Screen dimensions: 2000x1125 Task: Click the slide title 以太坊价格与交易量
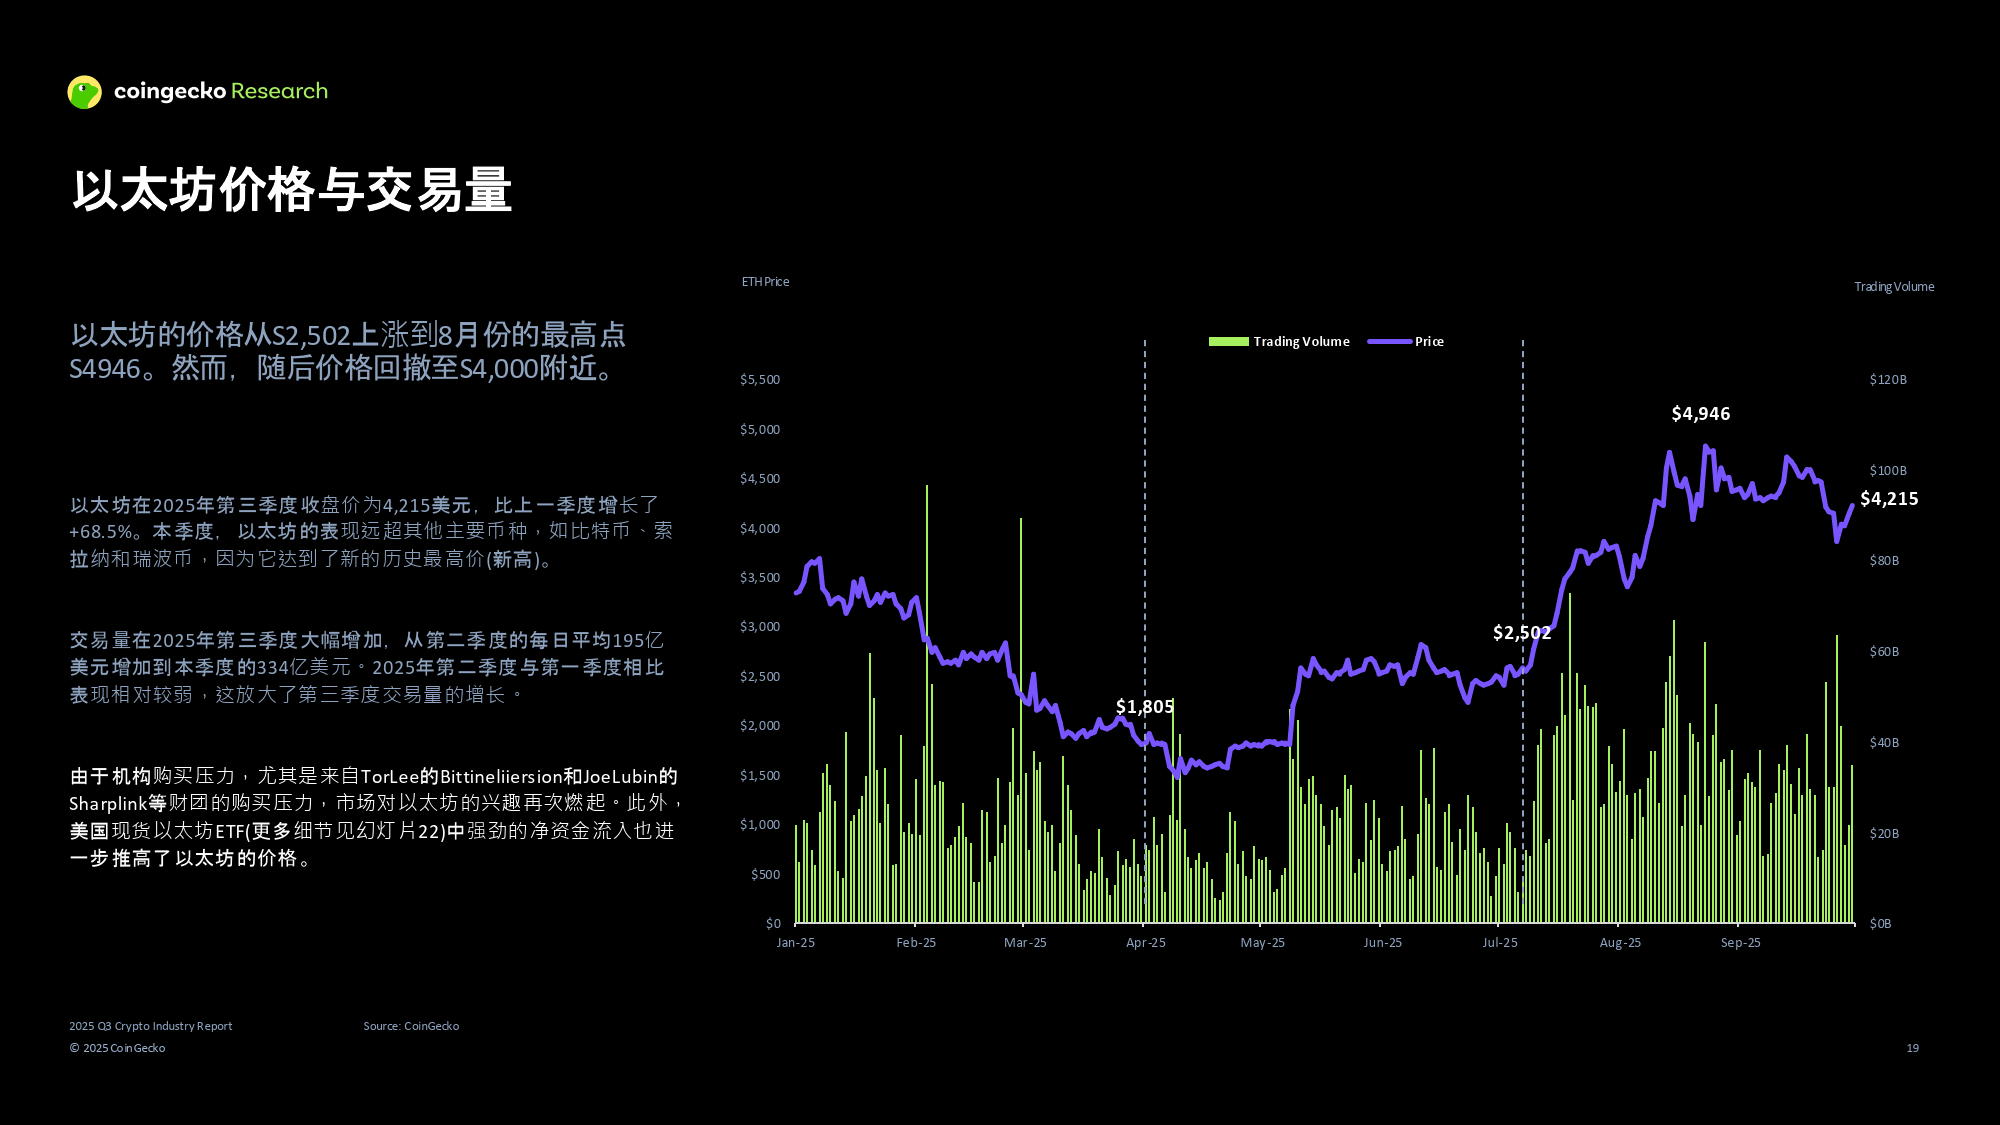point(292,190)
